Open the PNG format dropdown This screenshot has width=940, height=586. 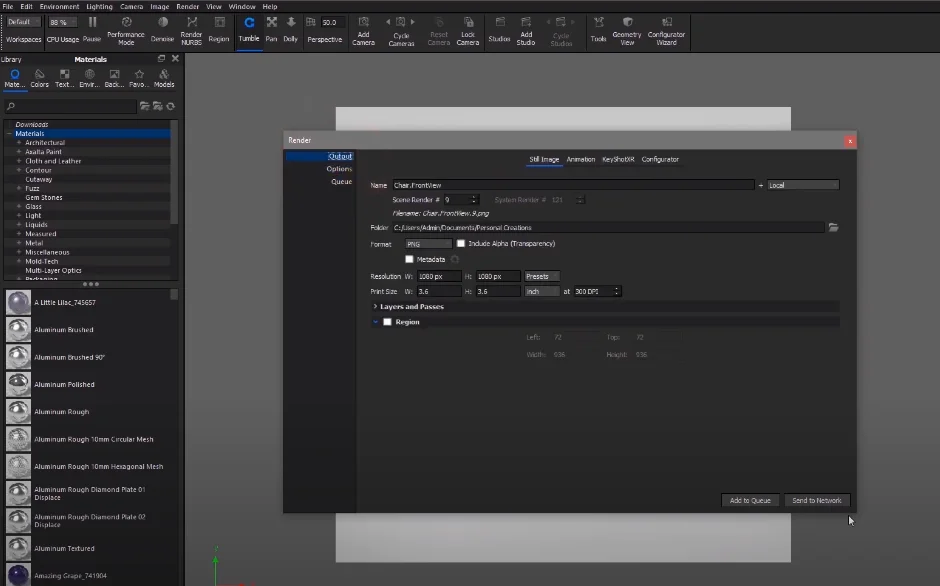(x=428, y=244)
